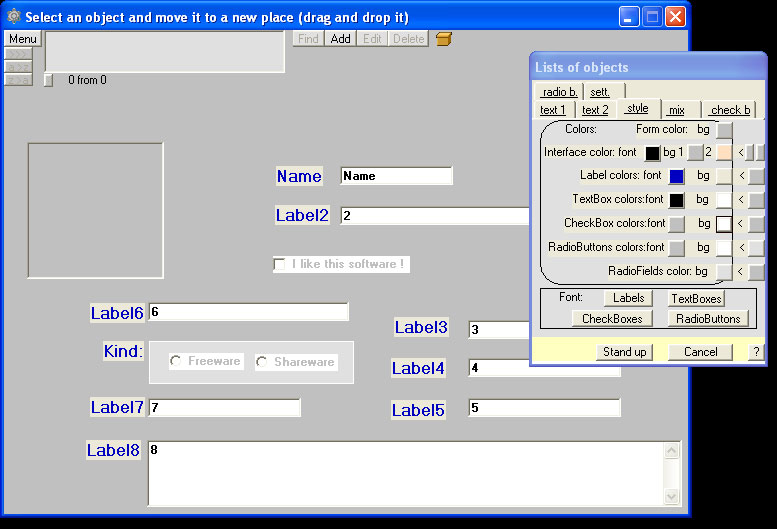
Task: Click the z>a sort button
Action: point(19,80)
